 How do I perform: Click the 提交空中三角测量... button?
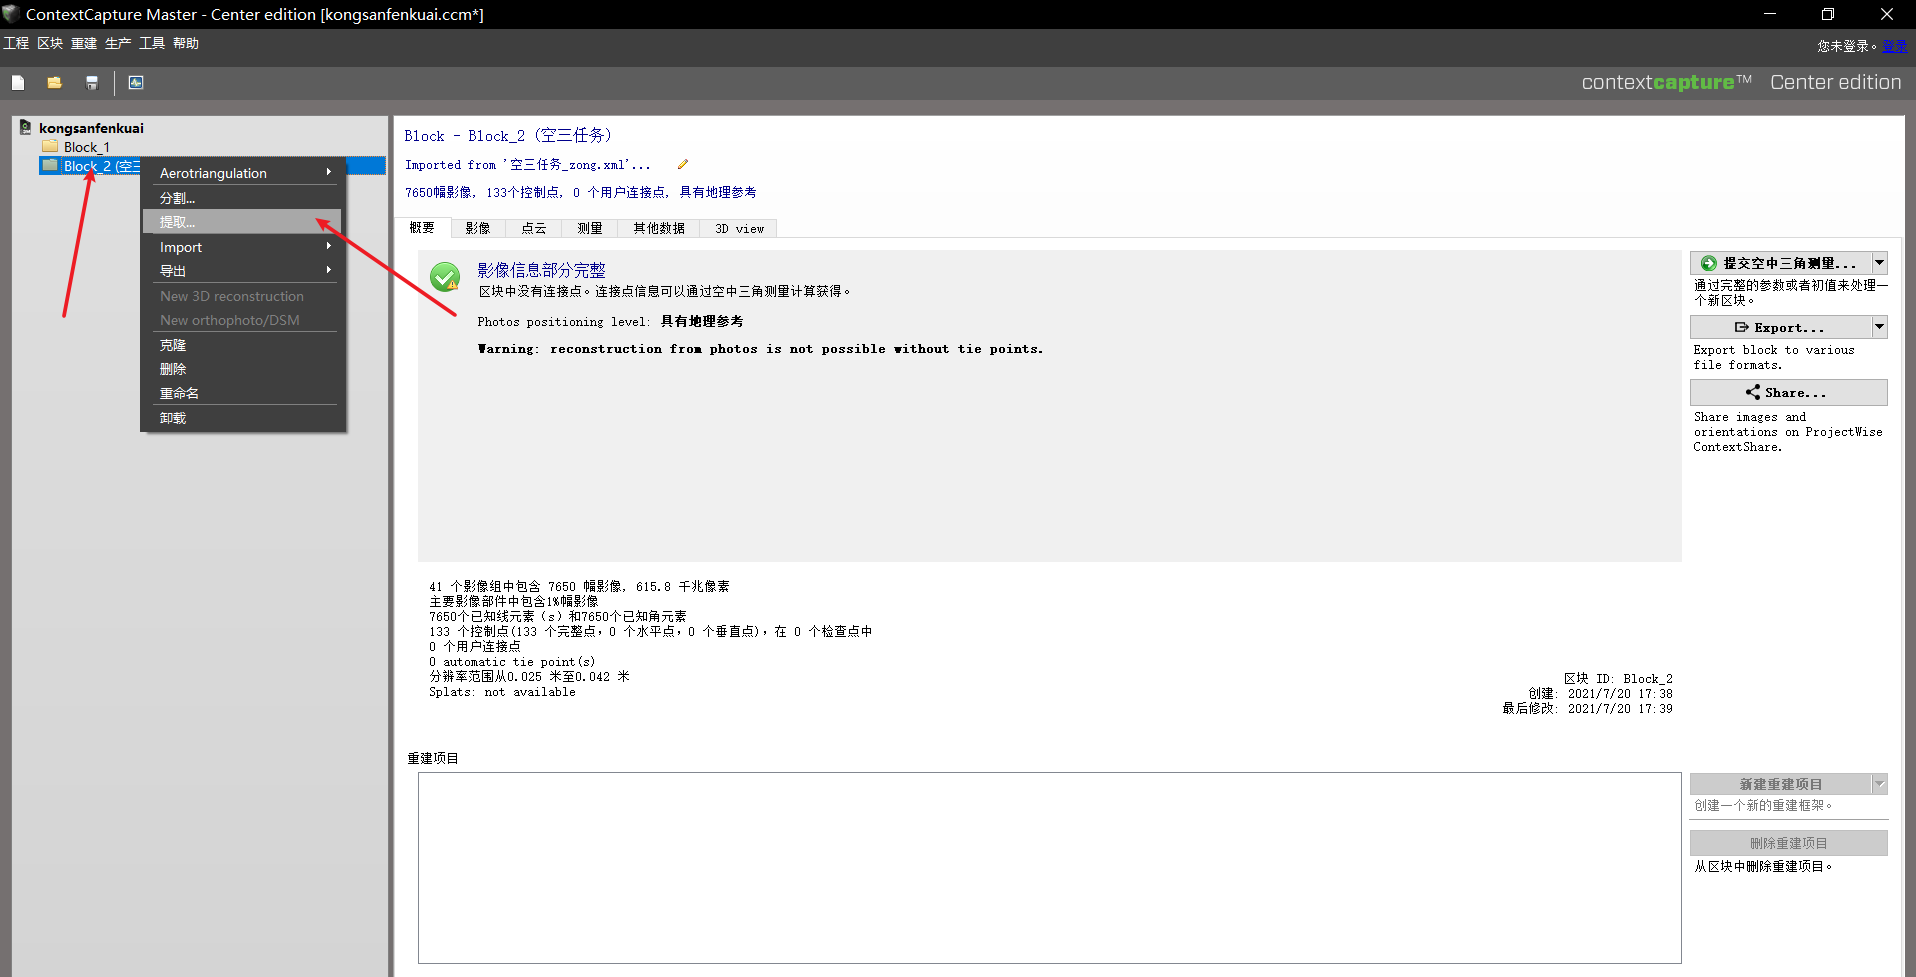tap(1780, 263)
